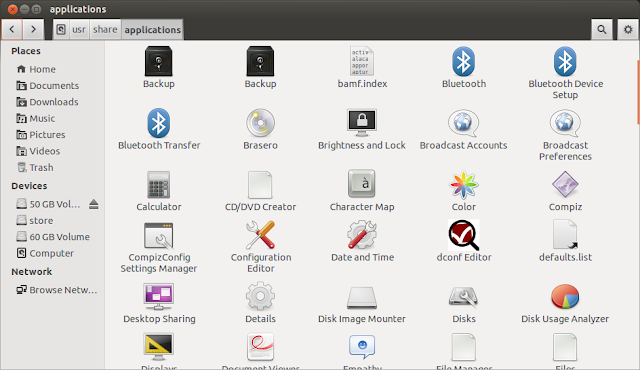640x370 pixels.
Task: Eject the 50 GB Volume
Action: coord(93,204)
